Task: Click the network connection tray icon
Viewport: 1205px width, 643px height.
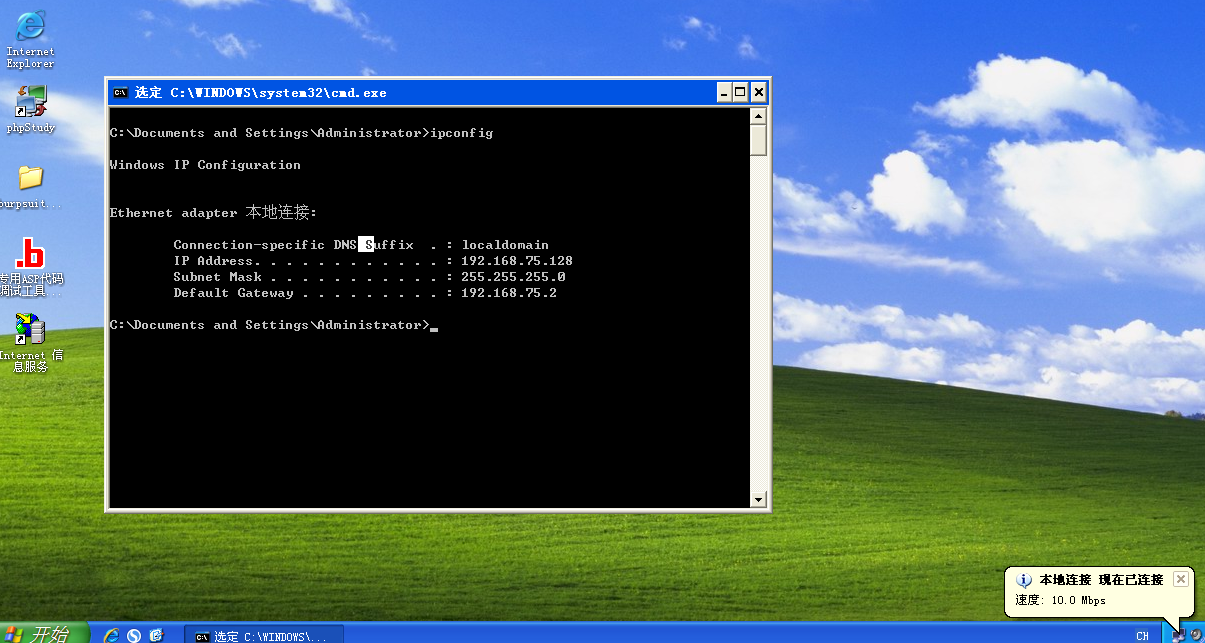Action: [1179, 635]
